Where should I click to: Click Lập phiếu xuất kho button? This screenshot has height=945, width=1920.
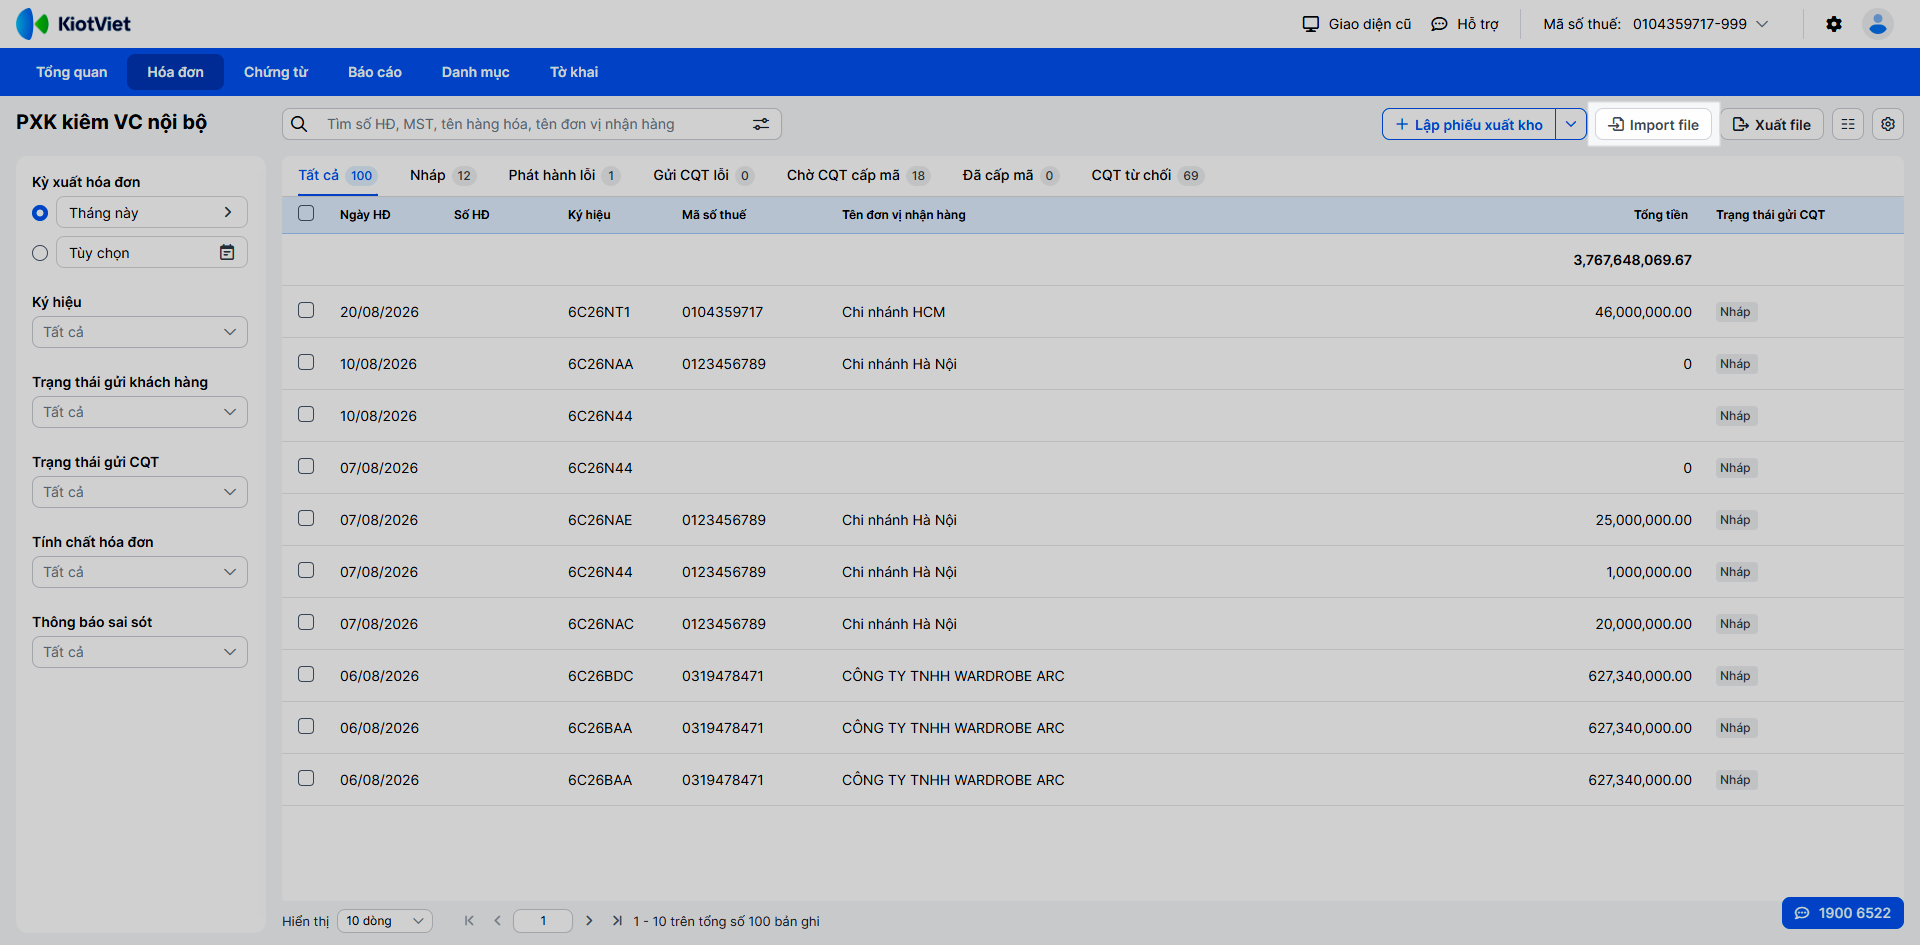(1469, 124)
